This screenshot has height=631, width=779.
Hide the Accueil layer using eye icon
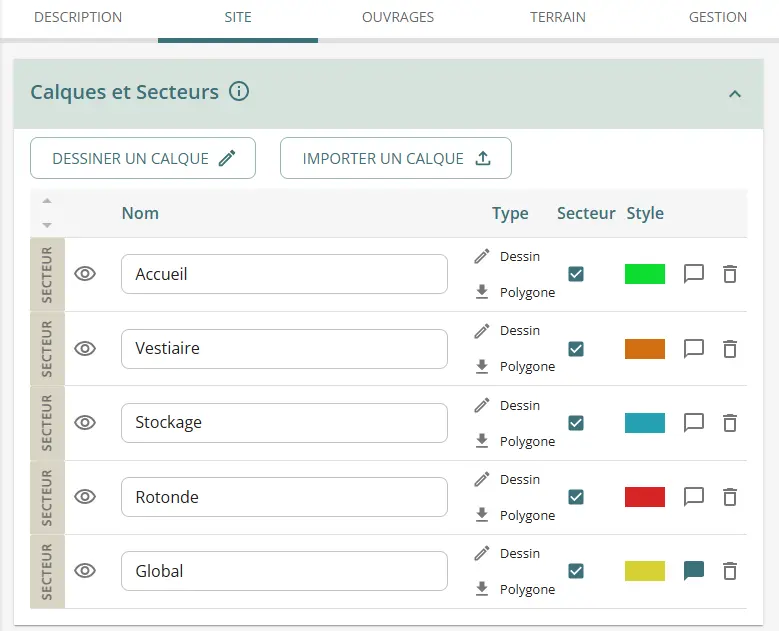coord(86,274)
